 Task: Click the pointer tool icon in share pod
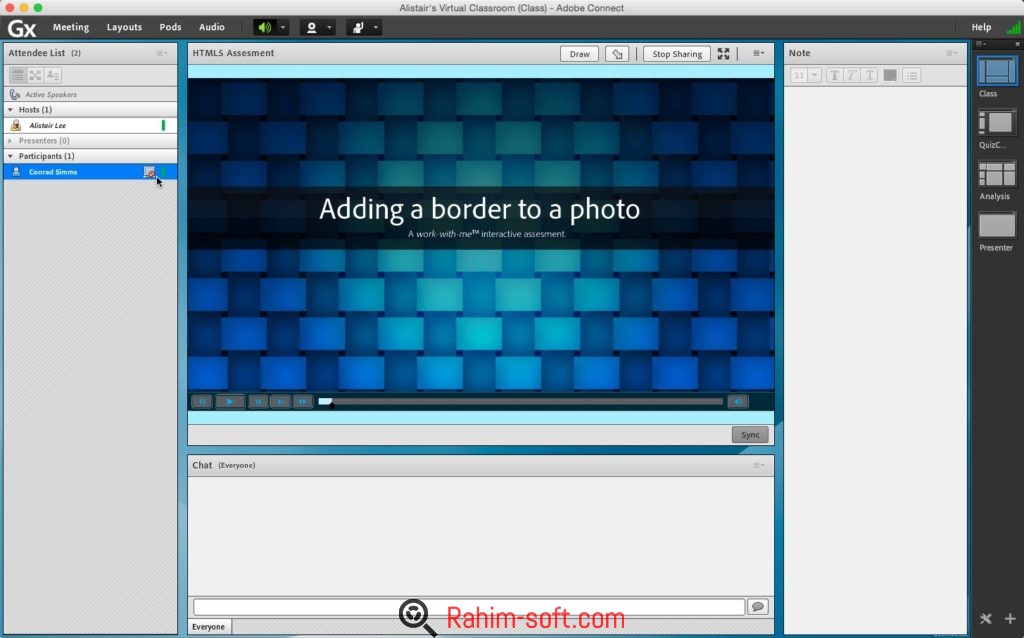coord(617,54)
